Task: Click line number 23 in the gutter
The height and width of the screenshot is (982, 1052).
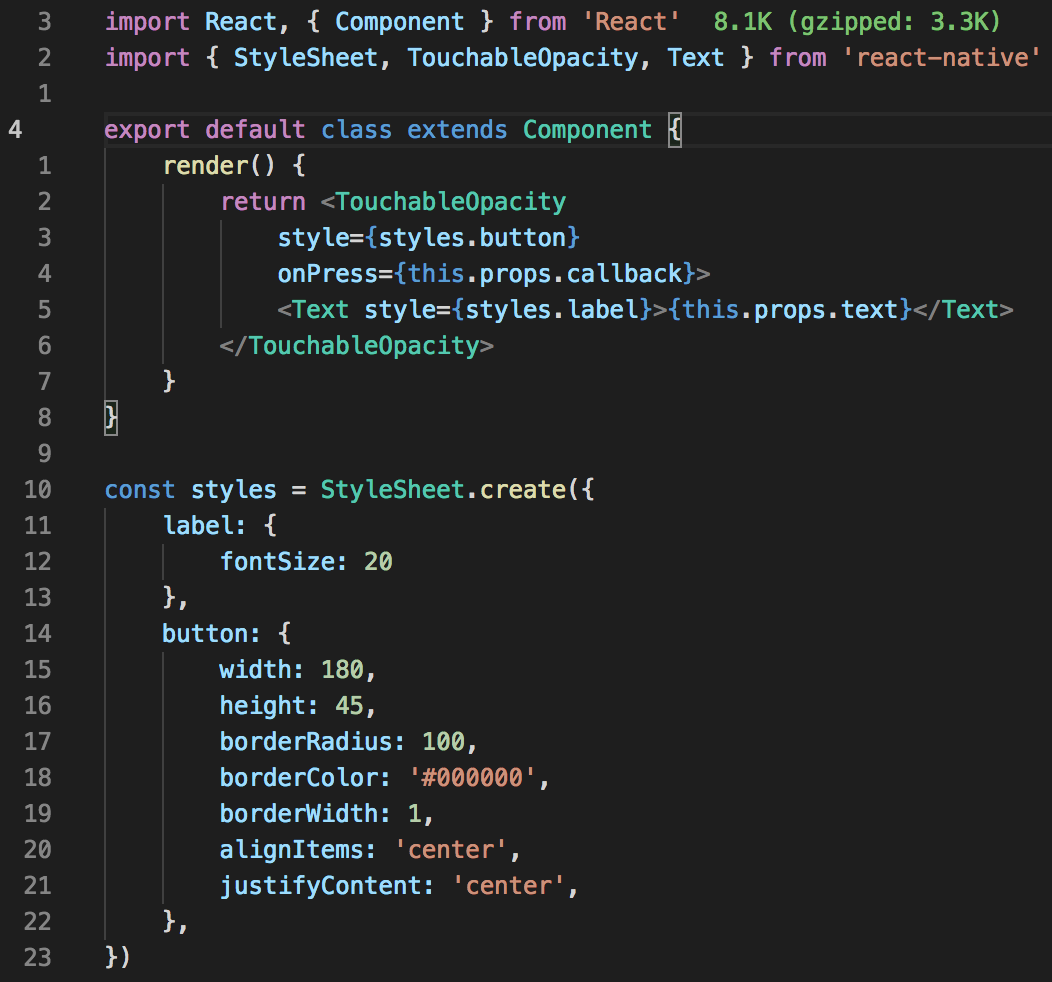Action: 36,958
